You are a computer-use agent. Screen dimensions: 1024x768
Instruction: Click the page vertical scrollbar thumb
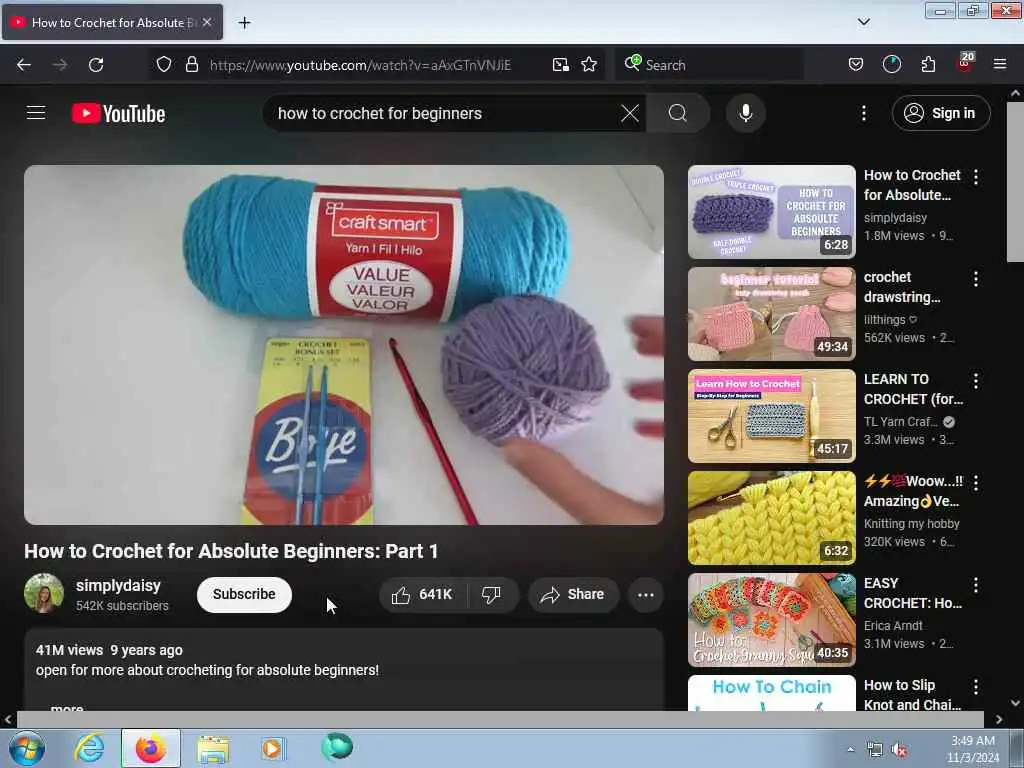1015,182
